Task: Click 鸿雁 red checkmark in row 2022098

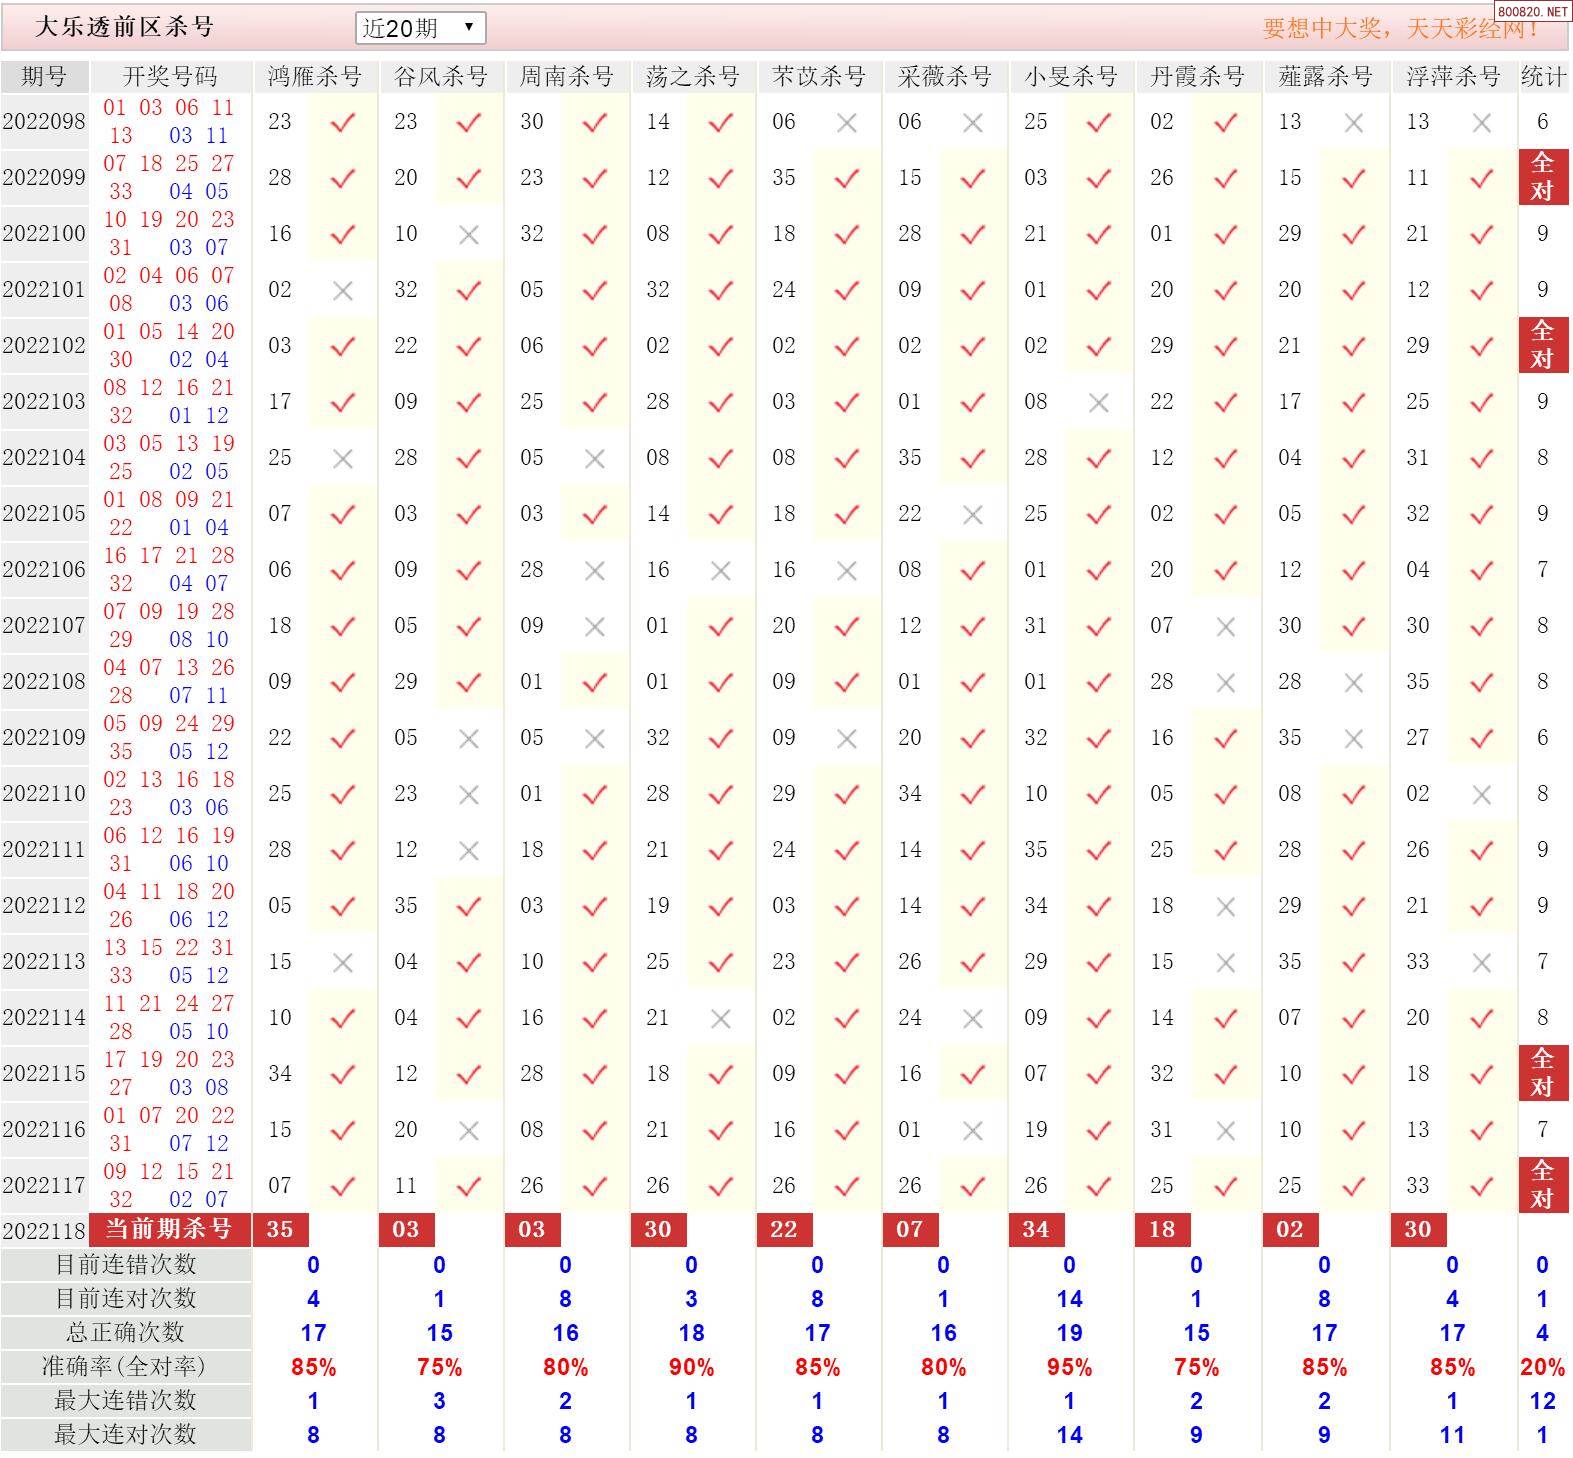Action: (343, 122)
